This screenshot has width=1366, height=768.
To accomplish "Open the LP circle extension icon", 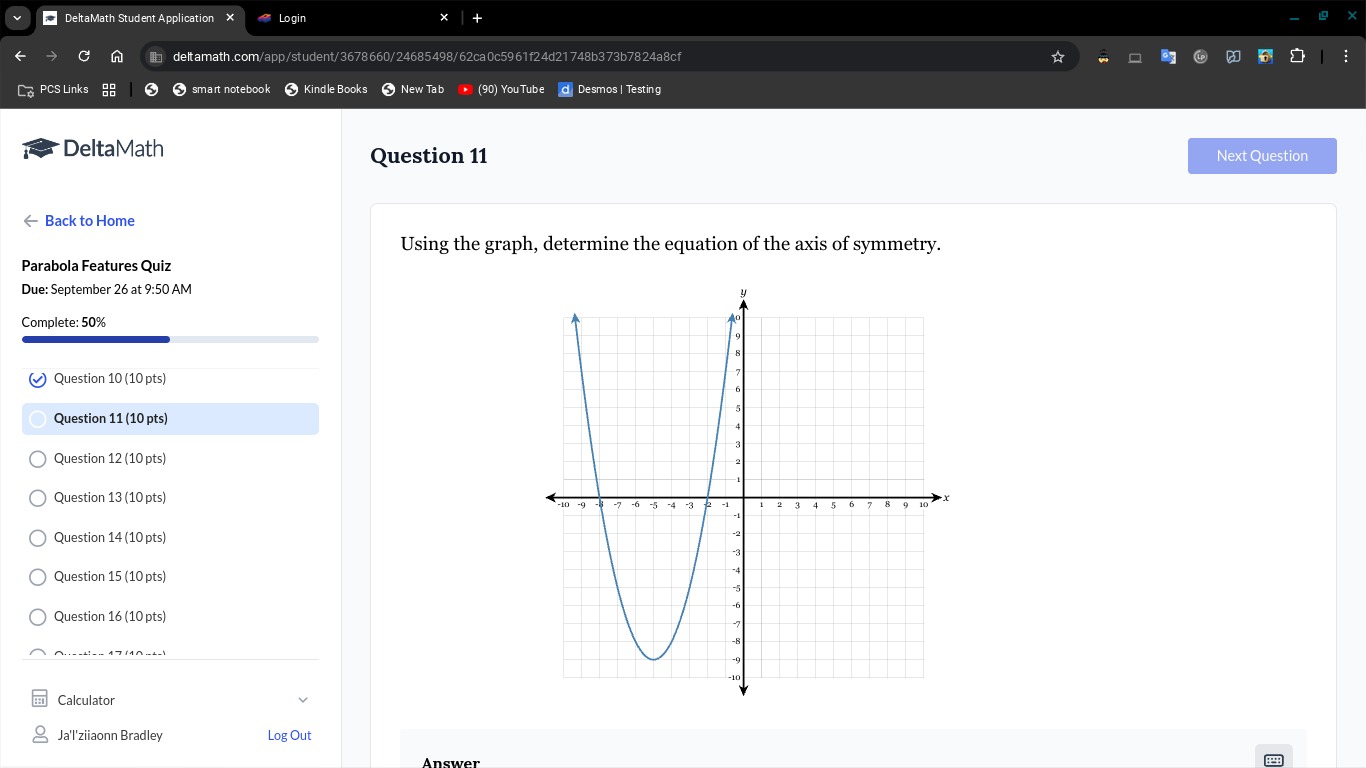I will click(x=1201, y=56).
